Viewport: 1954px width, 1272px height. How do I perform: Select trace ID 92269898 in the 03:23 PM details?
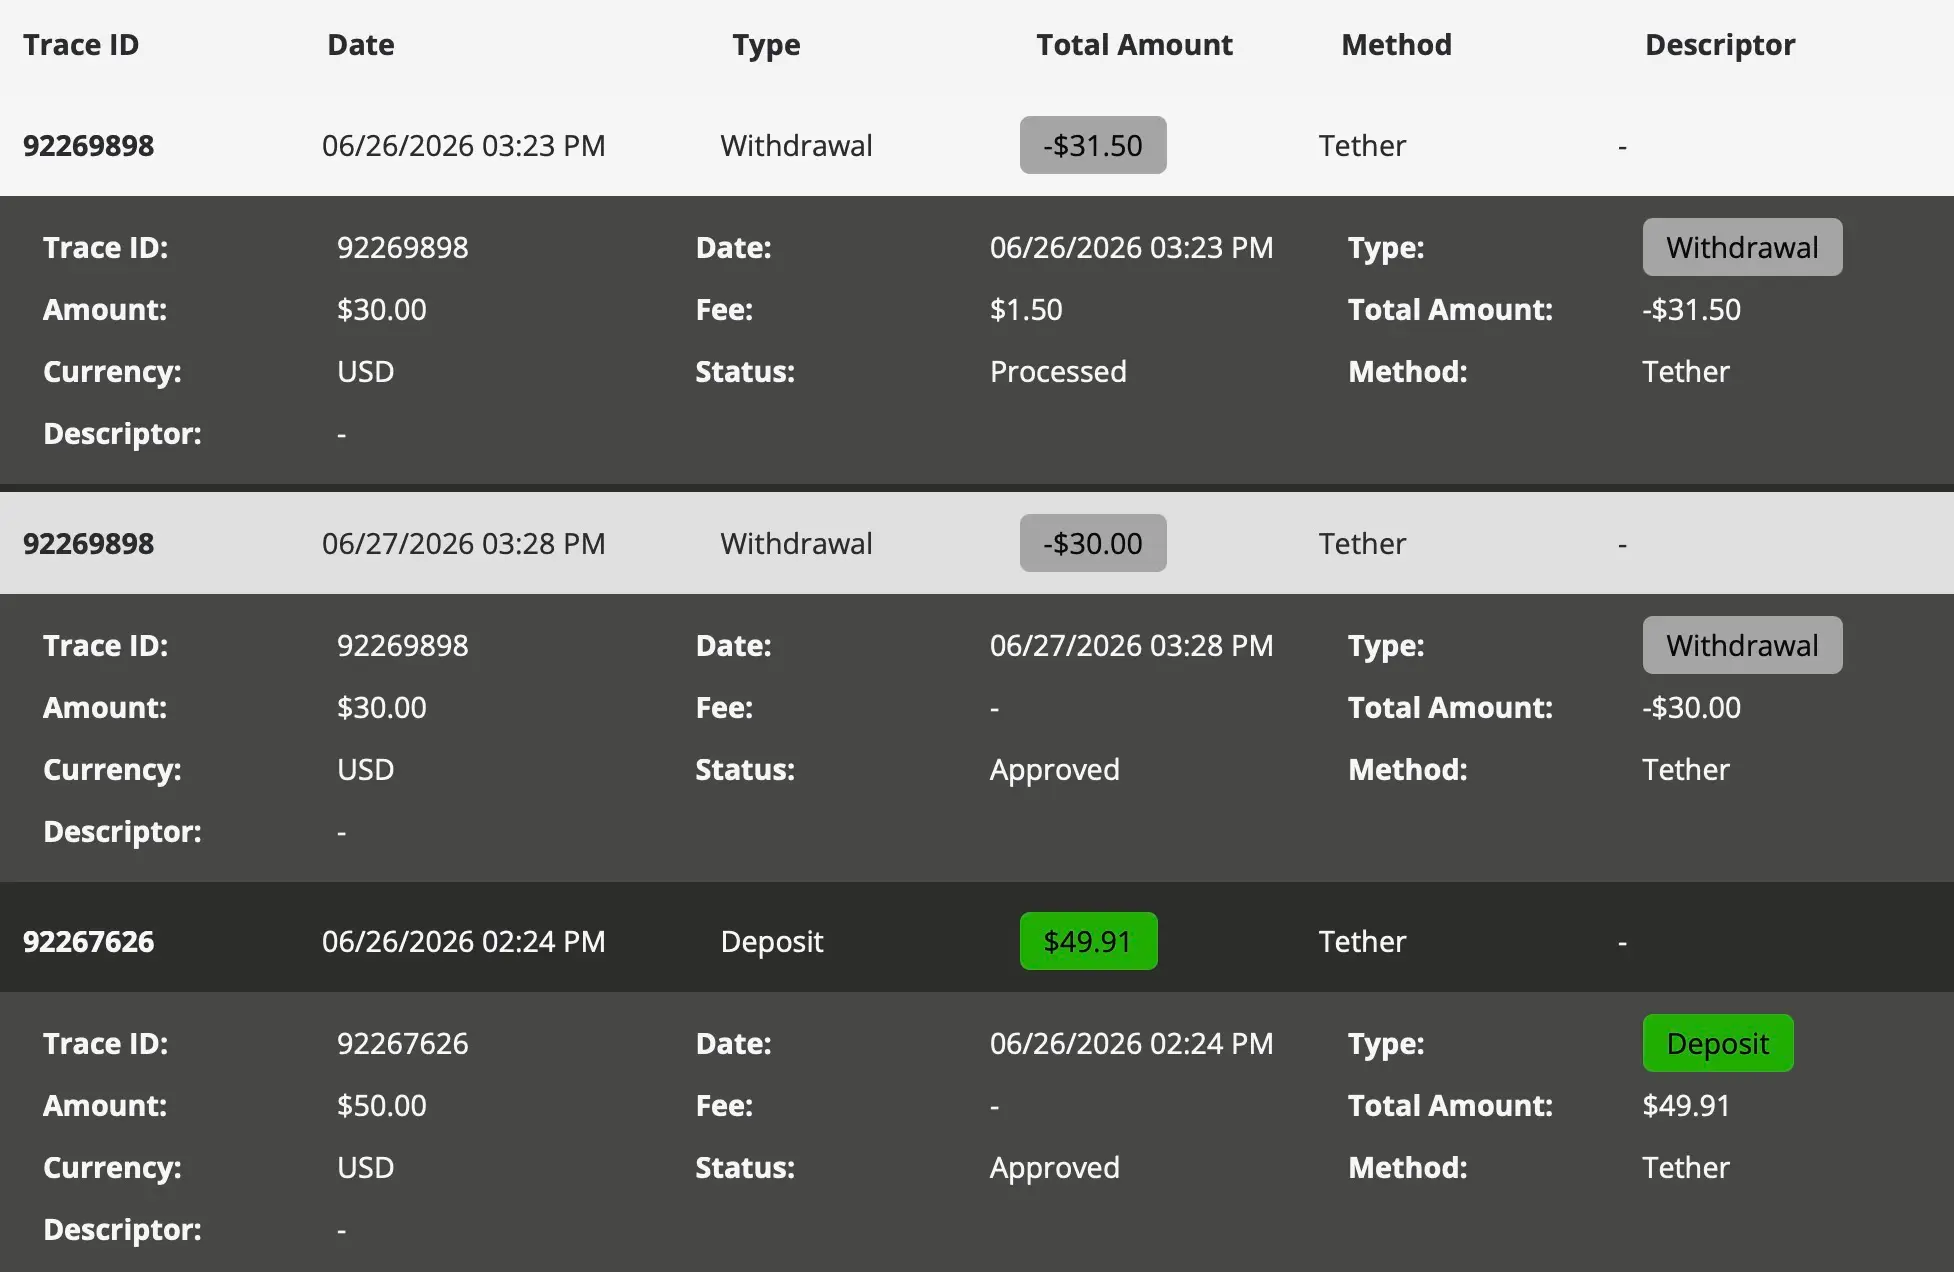(403, 248)
